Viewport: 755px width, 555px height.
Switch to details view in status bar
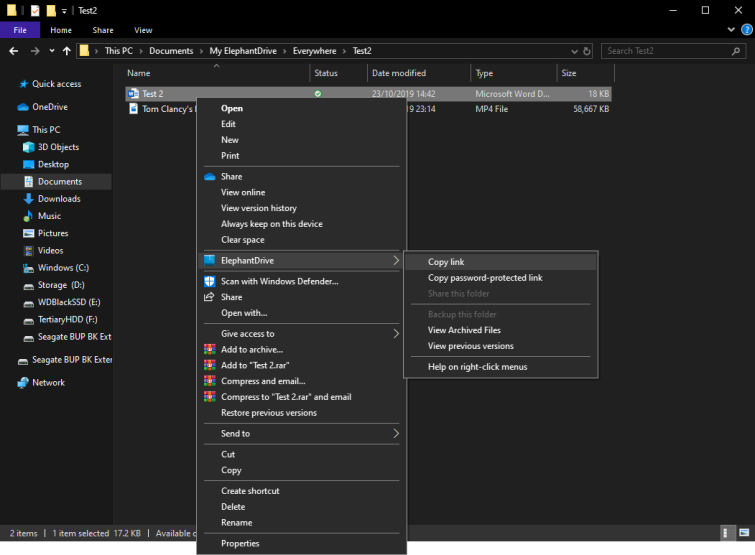pos(726,533)
